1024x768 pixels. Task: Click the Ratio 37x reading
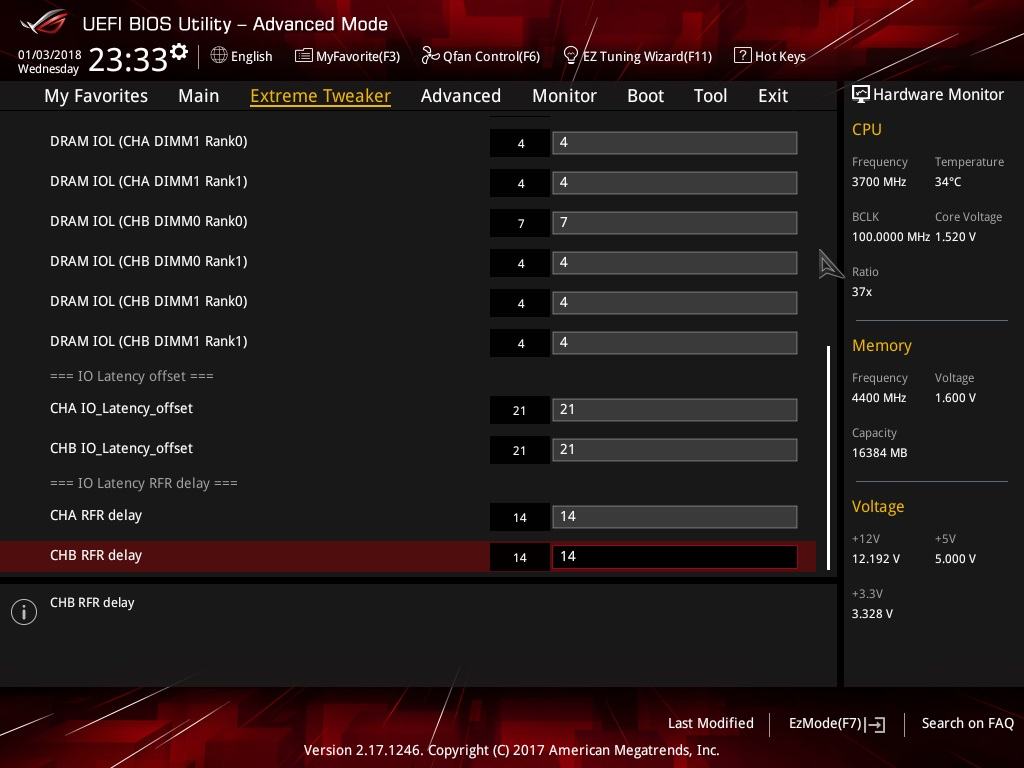pos(862,292)
